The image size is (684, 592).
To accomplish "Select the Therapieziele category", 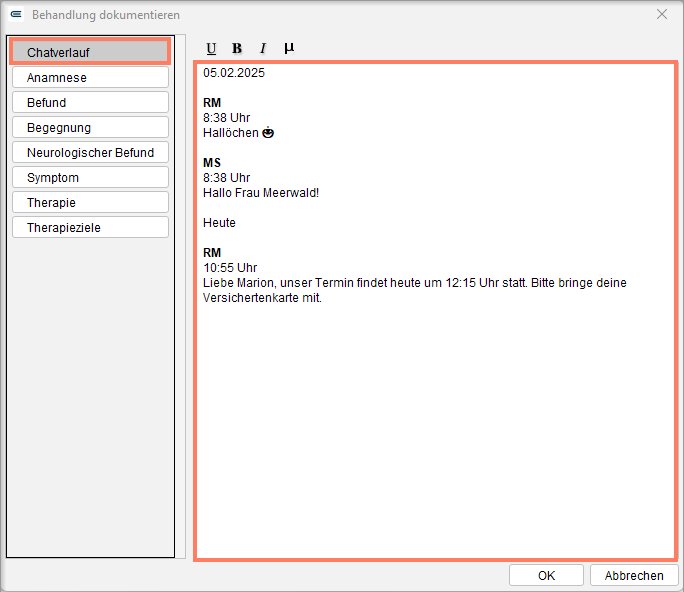I will [90, 227].
